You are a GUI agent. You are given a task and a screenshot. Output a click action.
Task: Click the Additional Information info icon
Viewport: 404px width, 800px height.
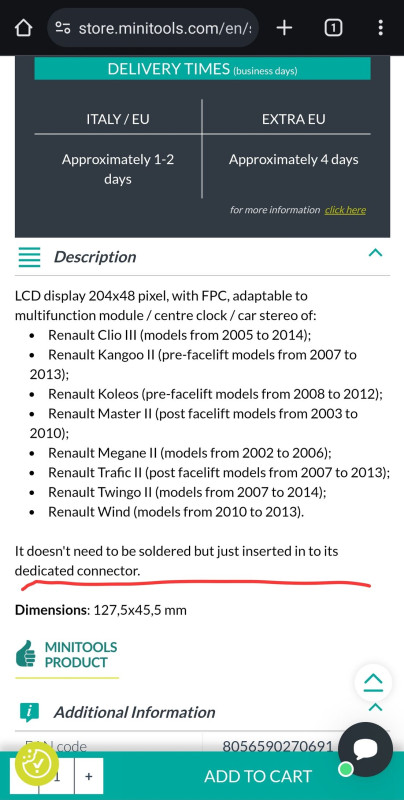(x=30, y=712)
